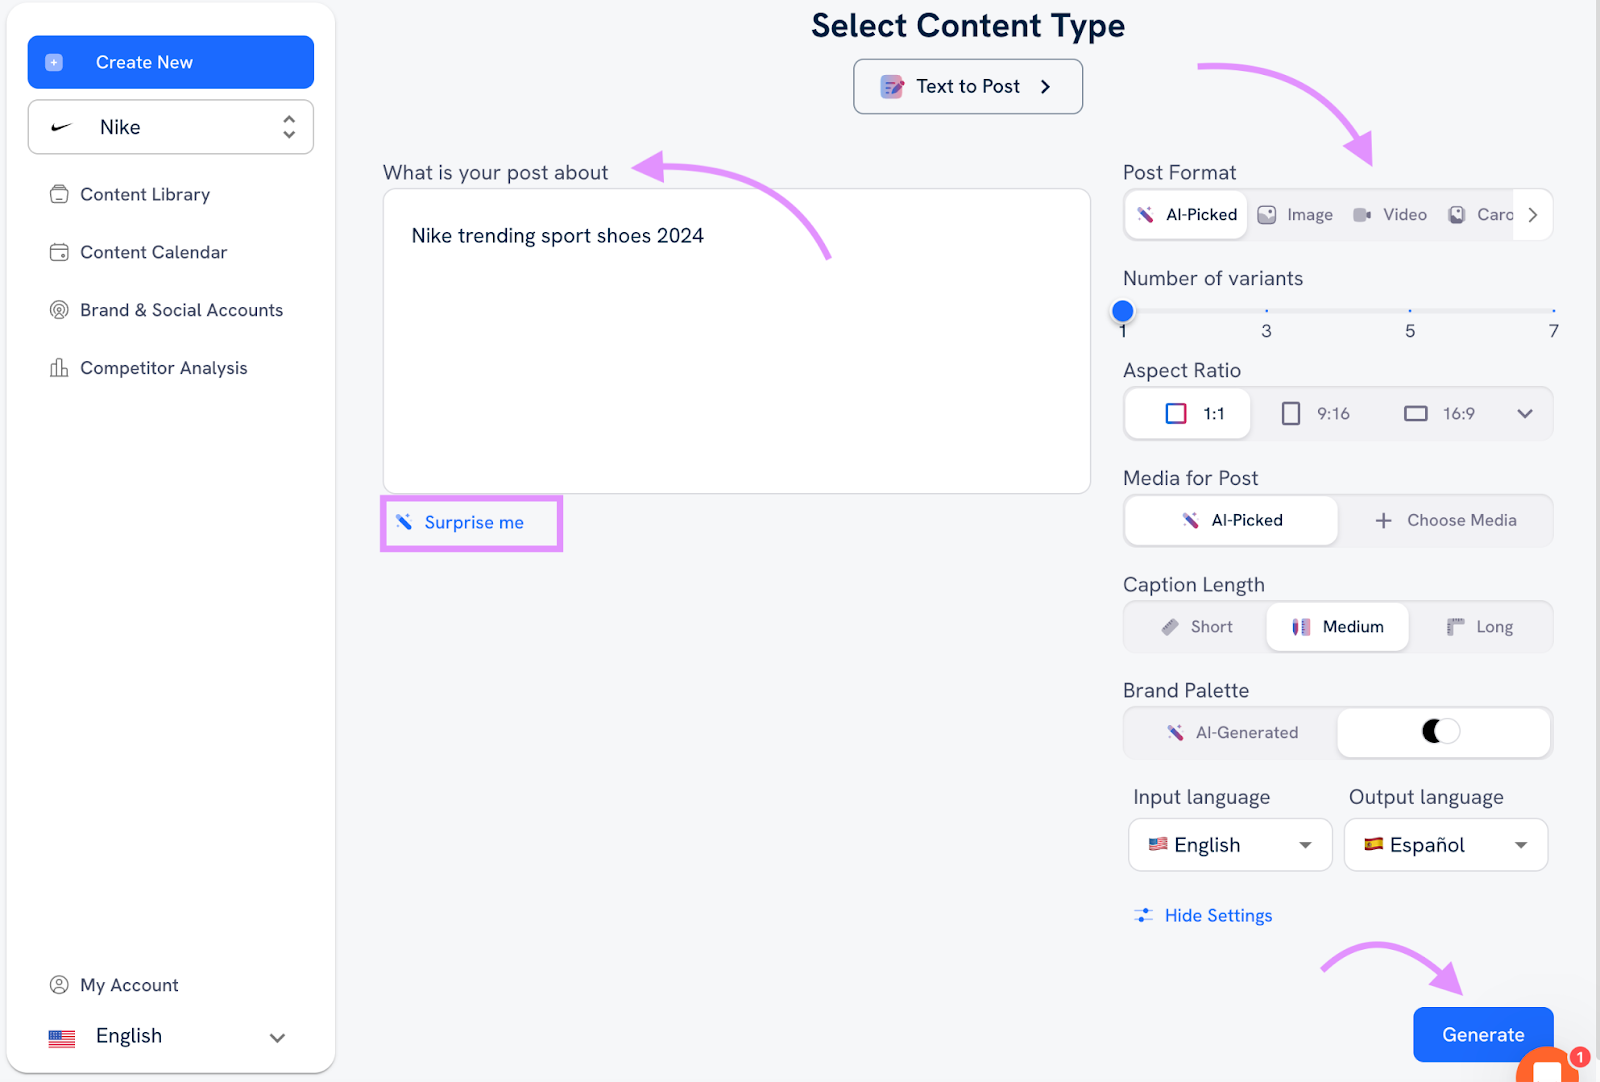
Task: Open the Content Calendar icon
Action: [59, 252]
